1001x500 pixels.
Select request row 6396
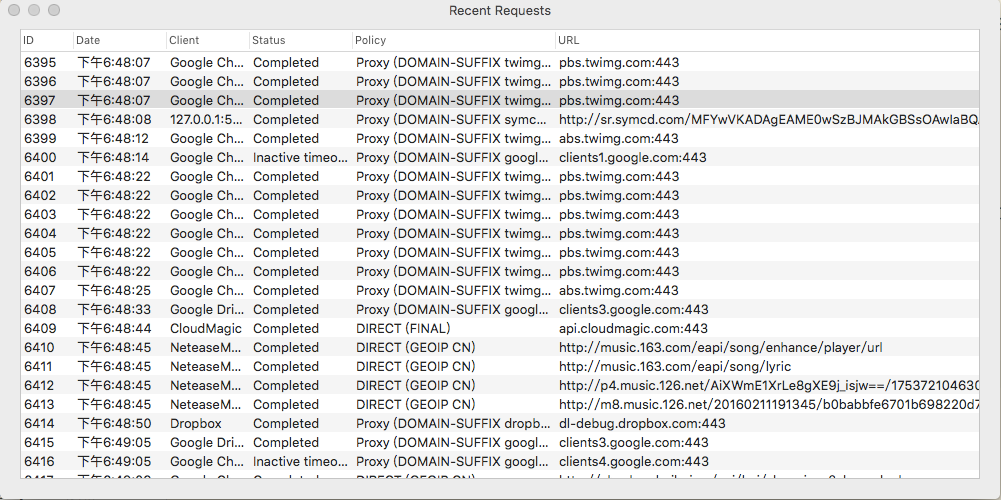click(500, 82)
